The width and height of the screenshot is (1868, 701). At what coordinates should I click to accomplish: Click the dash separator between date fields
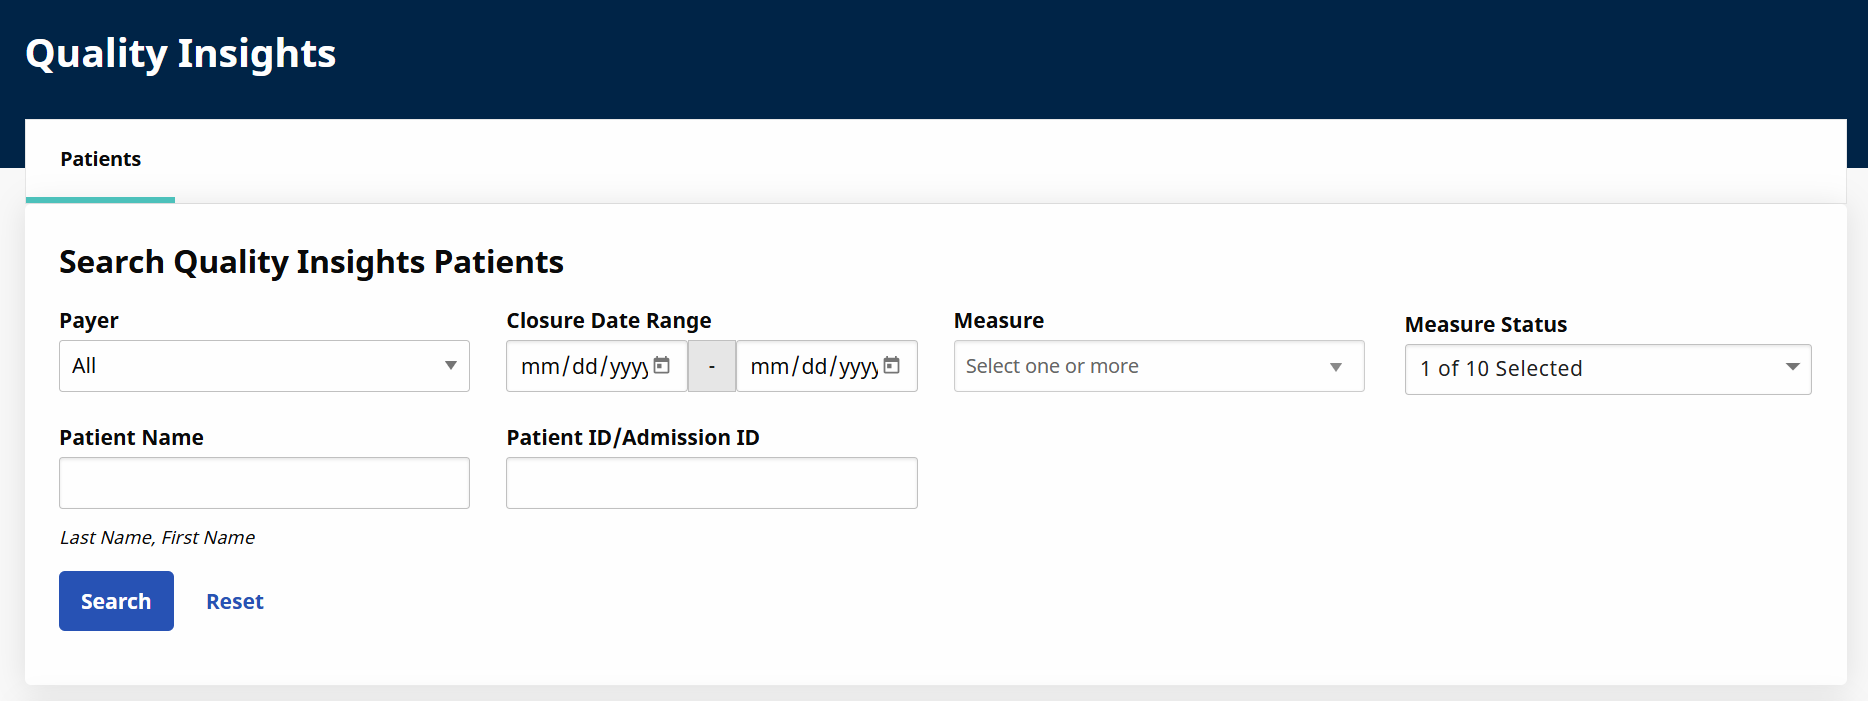coord(711,367)
